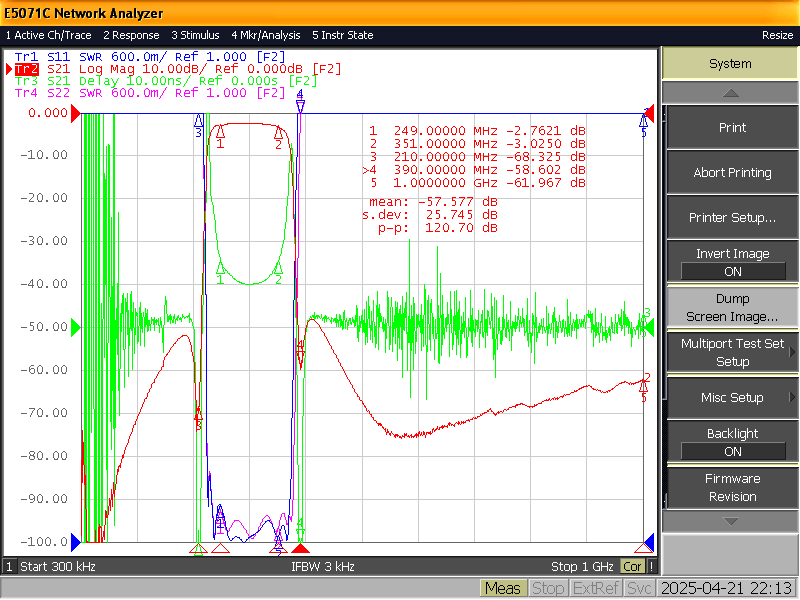Expand the Misc Setup submenu
The height and width of the screenshot is (600, 800).
point(732,397)
